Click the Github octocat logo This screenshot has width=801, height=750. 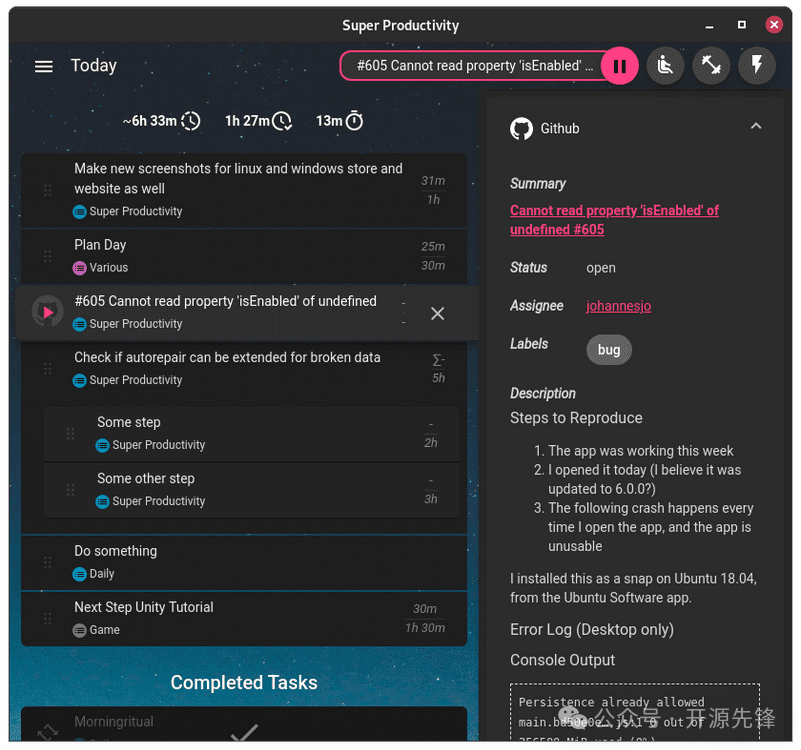(521, 129)
